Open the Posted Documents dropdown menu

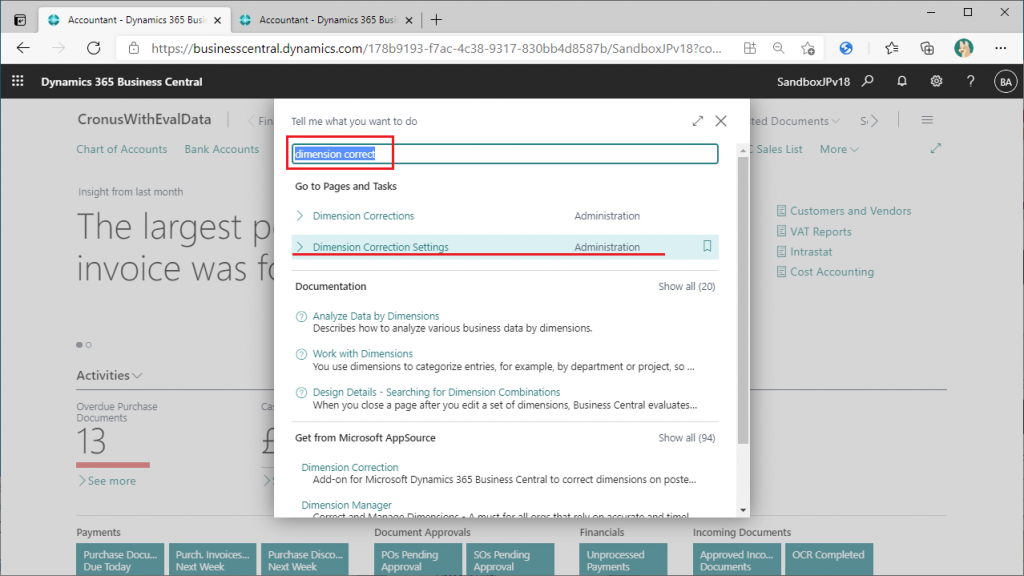point(795,121)
